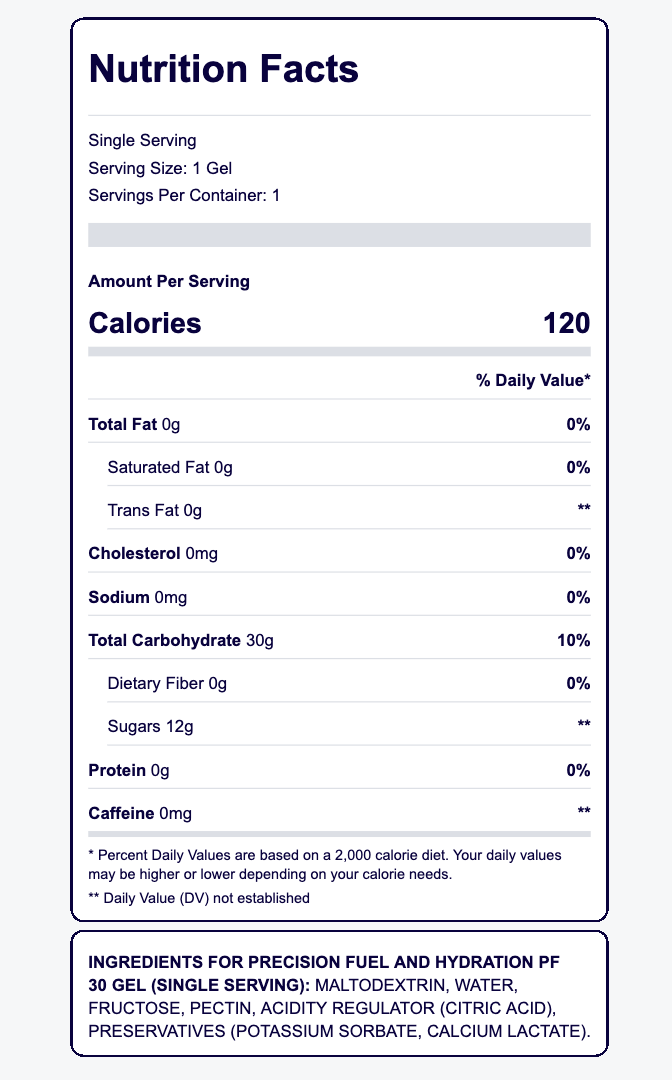672x1080 pixels.
Task: Select the Serving Size: 1 Gel line
Action: pos(161,167)
